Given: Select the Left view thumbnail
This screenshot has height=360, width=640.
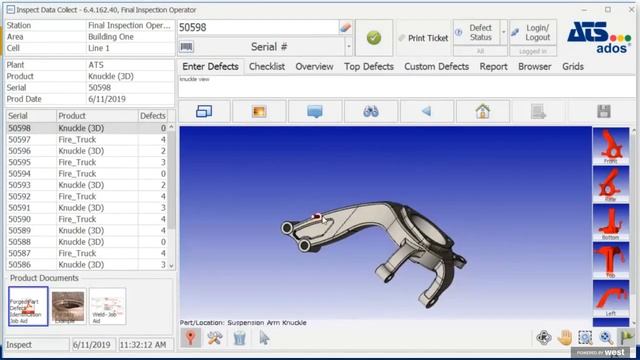Looking at the screenshot, I should point(611,298).
